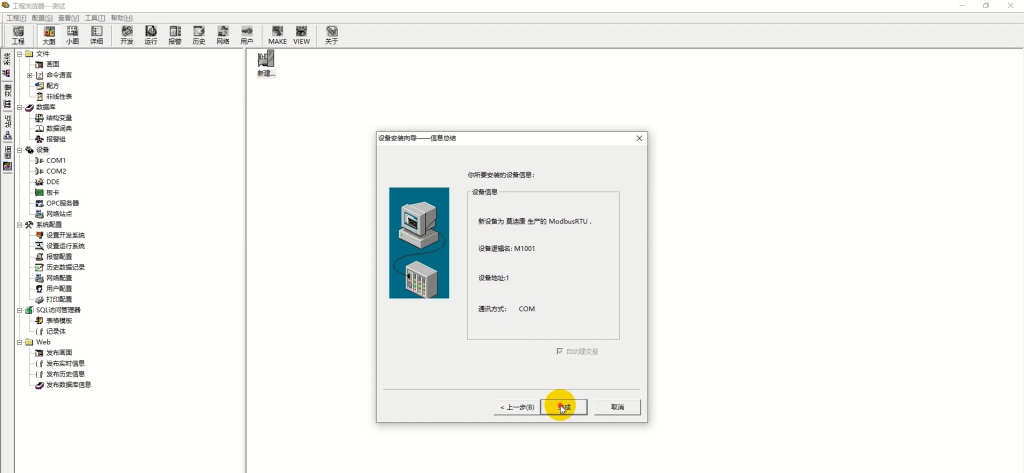
Task: Click the 完成 finish button
Action: (x=564, y=407)
